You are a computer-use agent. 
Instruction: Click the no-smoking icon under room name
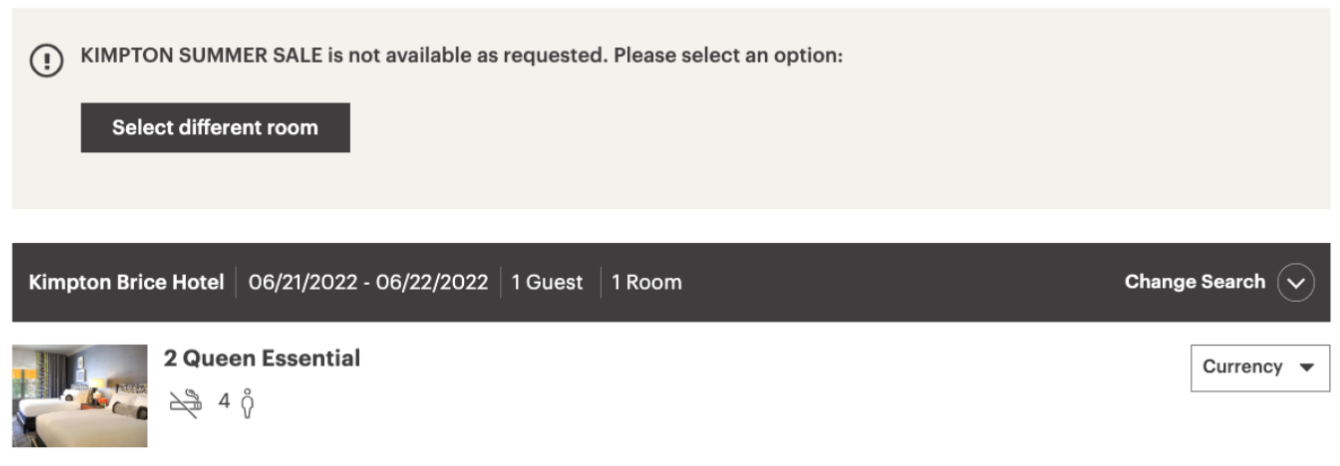click(185, 403)
